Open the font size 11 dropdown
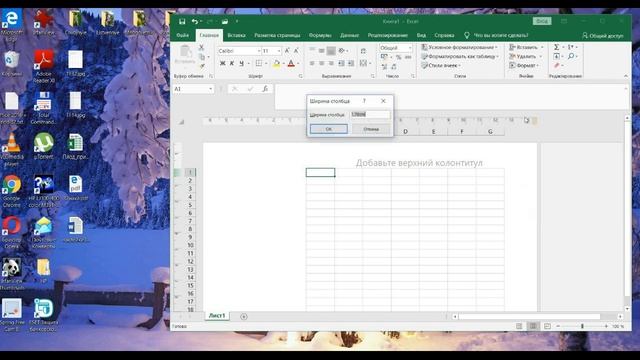Viewport: 640px width, 360px height. click(279, 51)
